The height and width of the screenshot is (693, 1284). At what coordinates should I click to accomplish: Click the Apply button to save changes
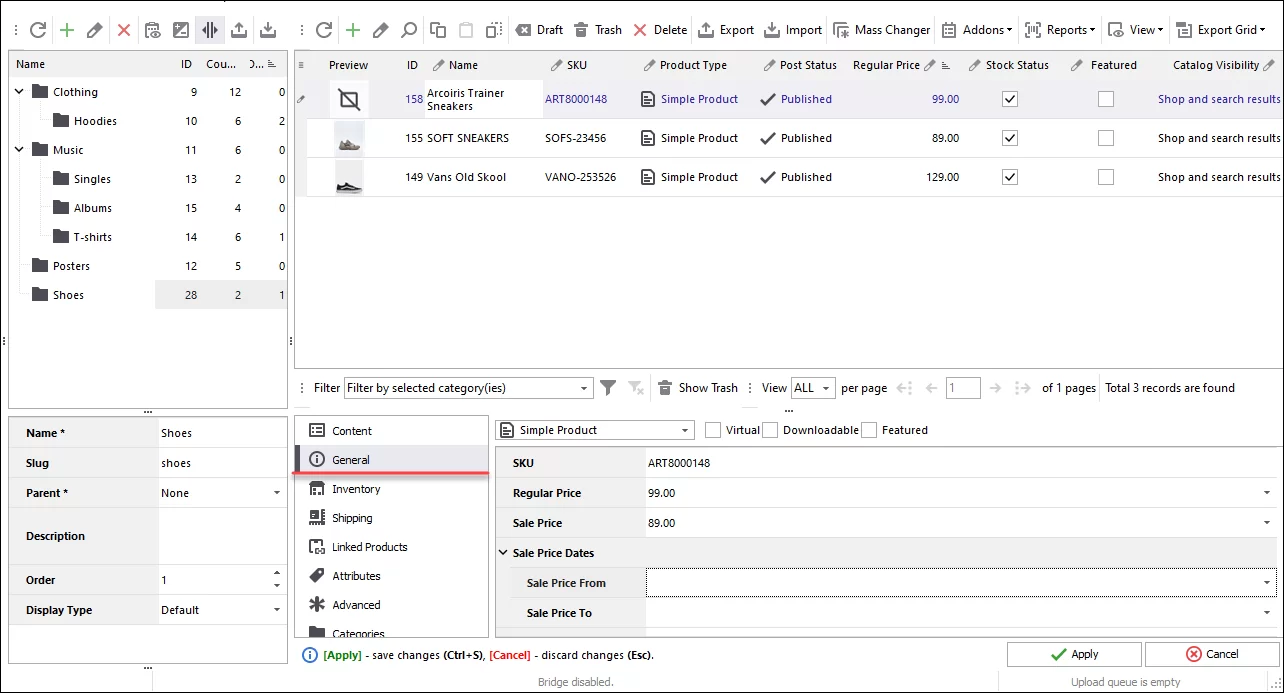[x=1074, y=653]
